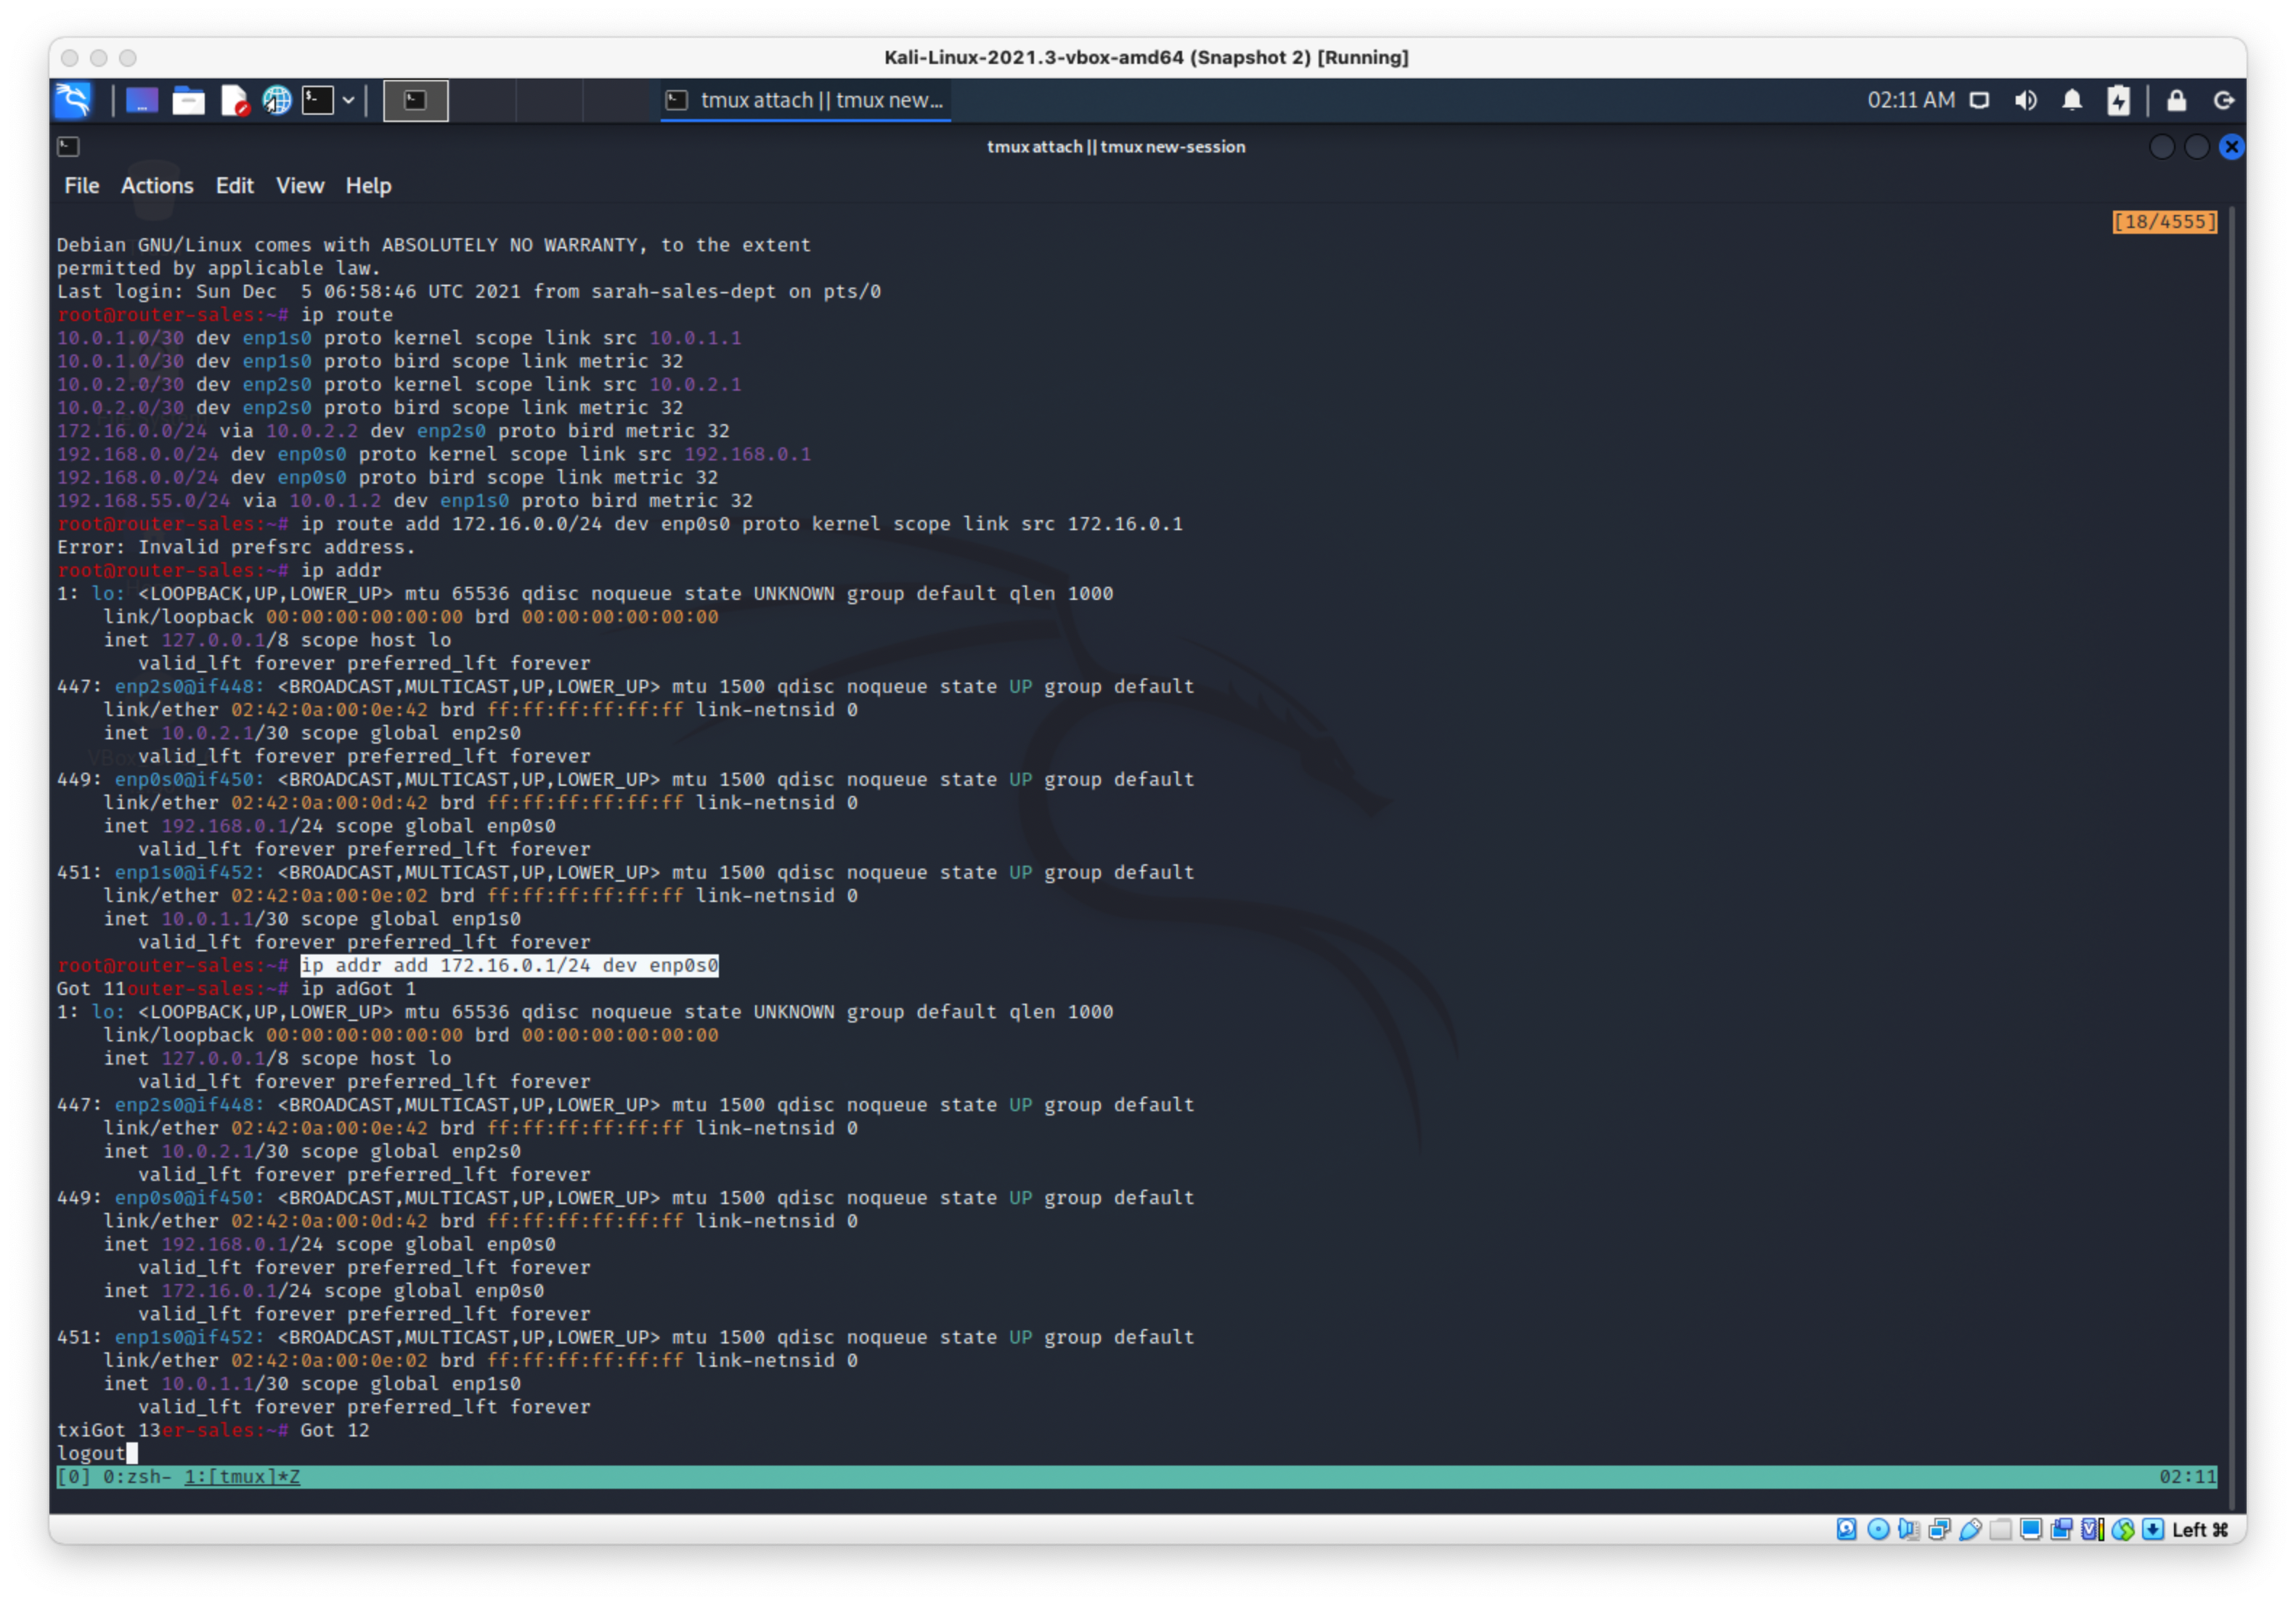Click the 172.16.0.1/24 inet address line
Image resolution: width=2296 pixels, height=1605 pixels.
point(324,1291)
